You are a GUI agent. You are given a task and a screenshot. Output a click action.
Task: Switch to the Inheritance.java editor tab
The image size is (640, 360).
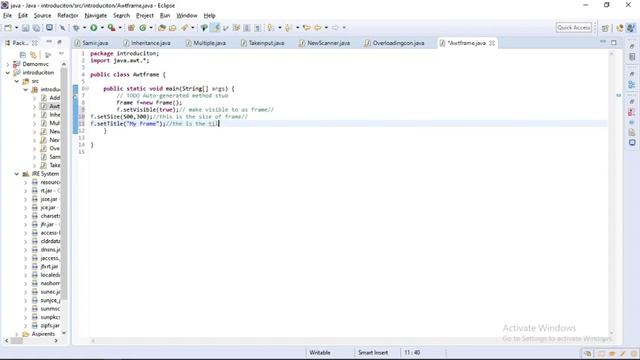(x=147, y=43)
